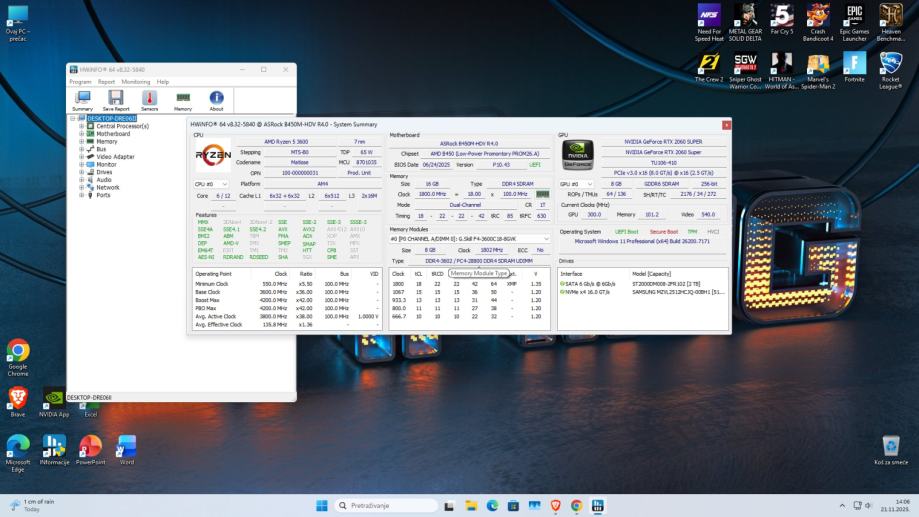Image resolution: width=919 pixels, height=517 pixels.
Task: Open the memory module selection dropdown
Action: pyautogui.click(x=468, y=239)
